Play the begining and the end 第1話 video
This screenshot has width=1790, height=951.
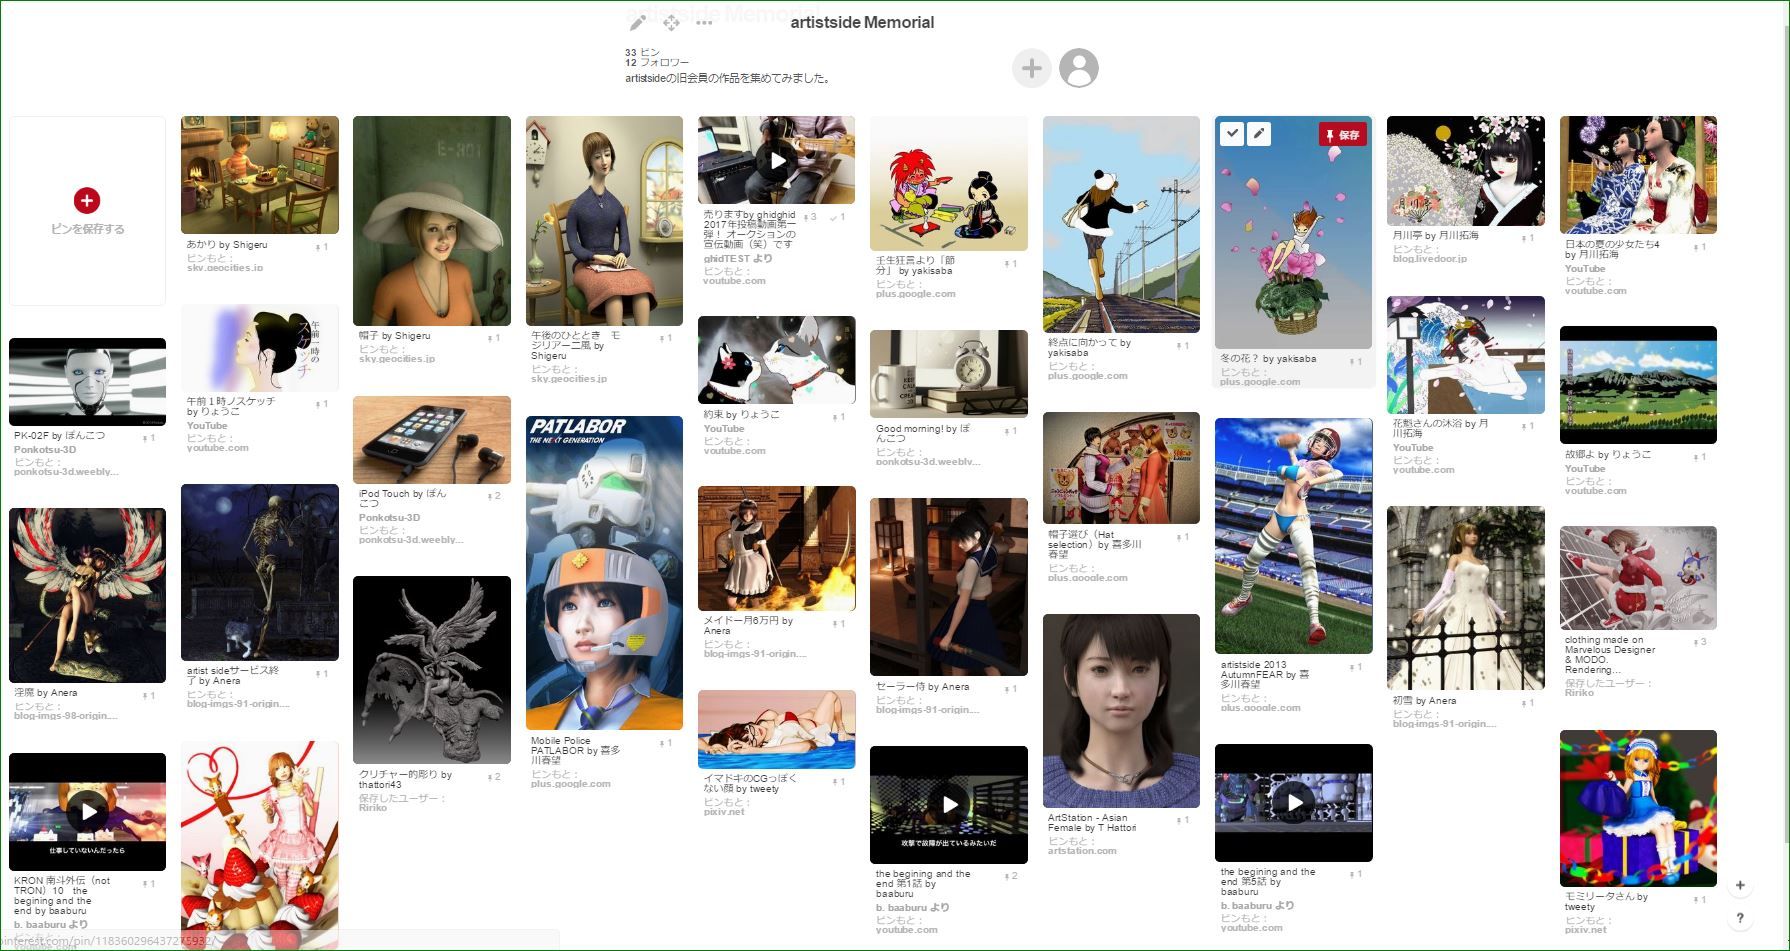point(949,804)
